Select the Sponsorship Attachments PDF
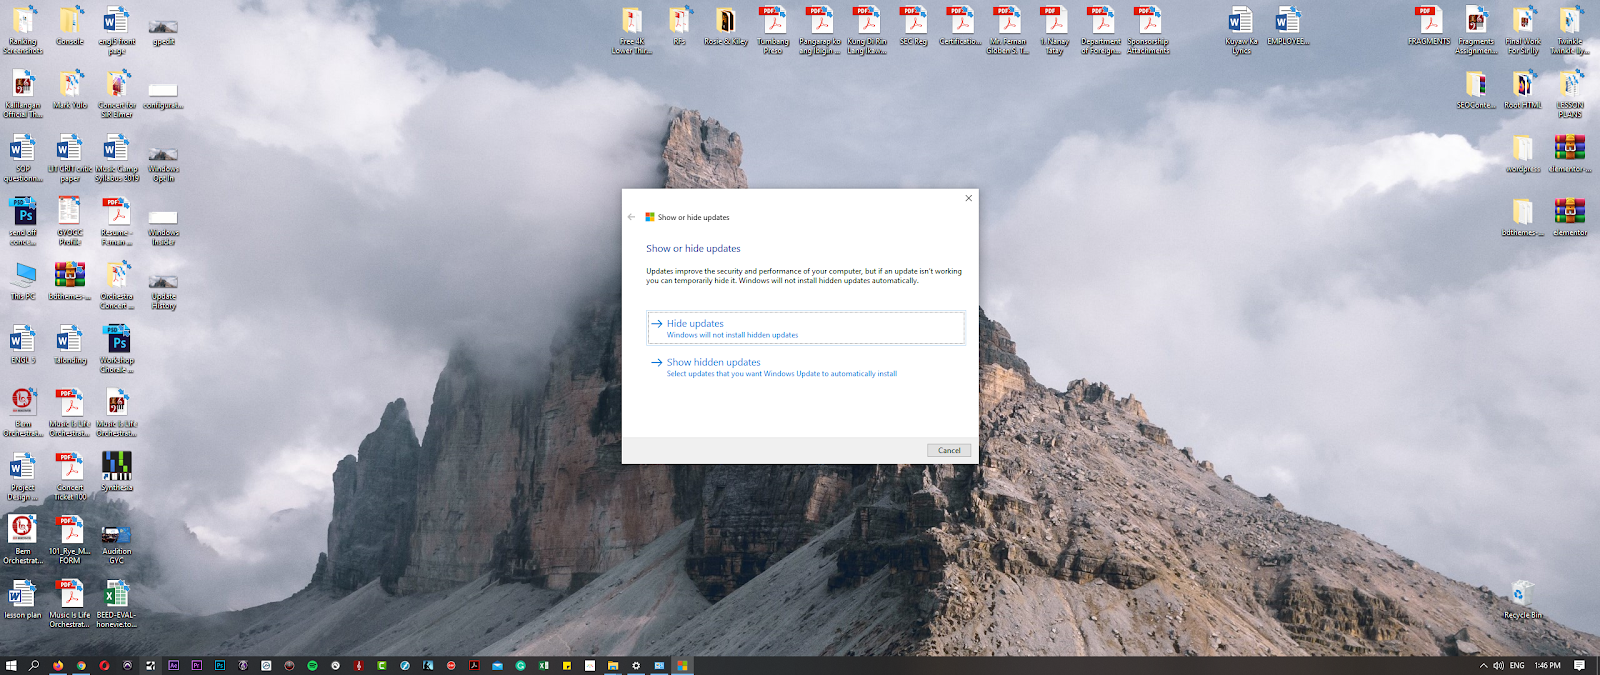The image size is (1600, 675). pos(1148,30)
